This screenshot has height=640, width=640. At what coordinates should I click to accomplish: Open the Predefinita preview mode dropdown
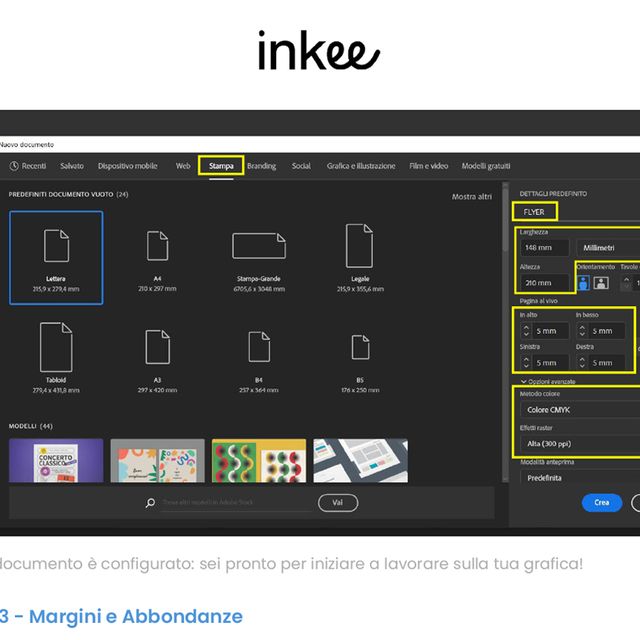click(580, 478)
